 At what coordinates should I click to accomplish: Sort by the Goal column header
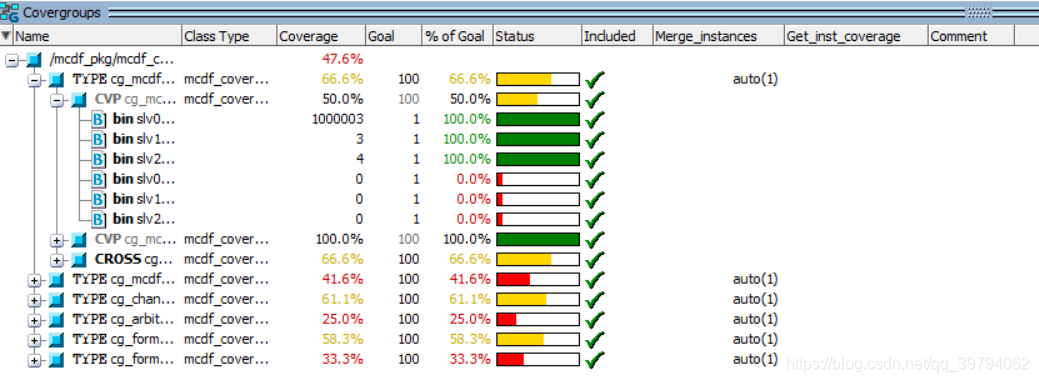coord(394,36)
